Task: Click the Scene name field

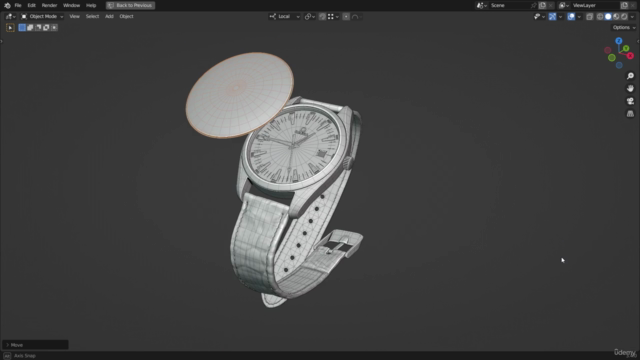Action: 509,5
